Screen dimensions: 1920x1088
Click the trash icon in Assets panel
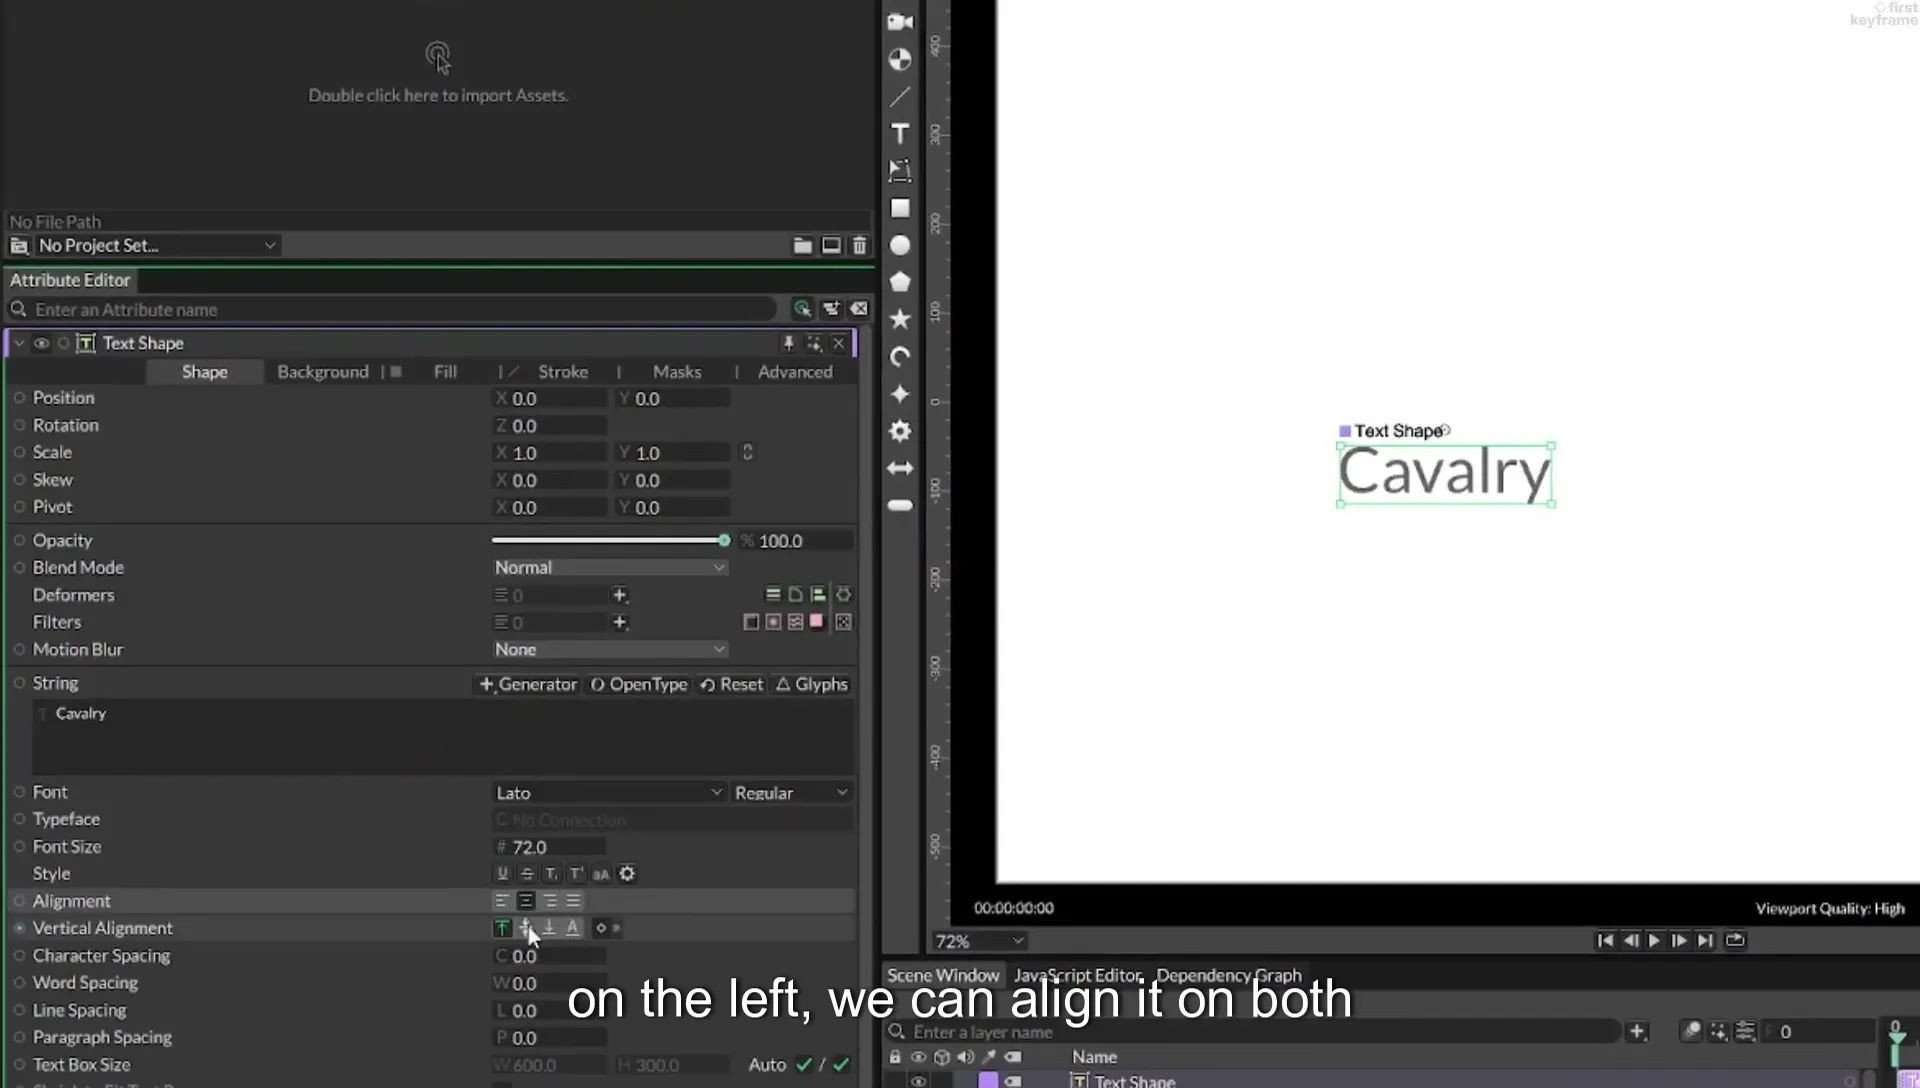pyautogui.click(x=859, y=245)
